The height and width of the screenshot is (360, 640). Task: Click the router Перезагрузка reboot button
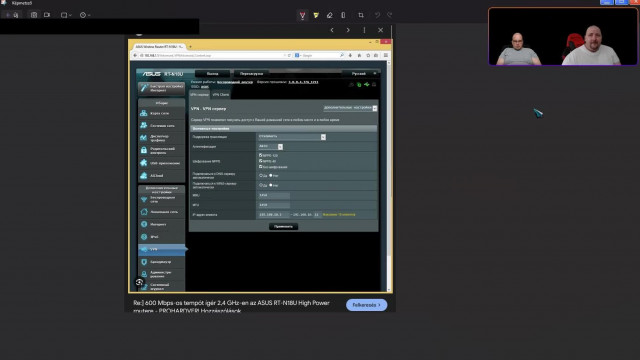coord(251,74)
